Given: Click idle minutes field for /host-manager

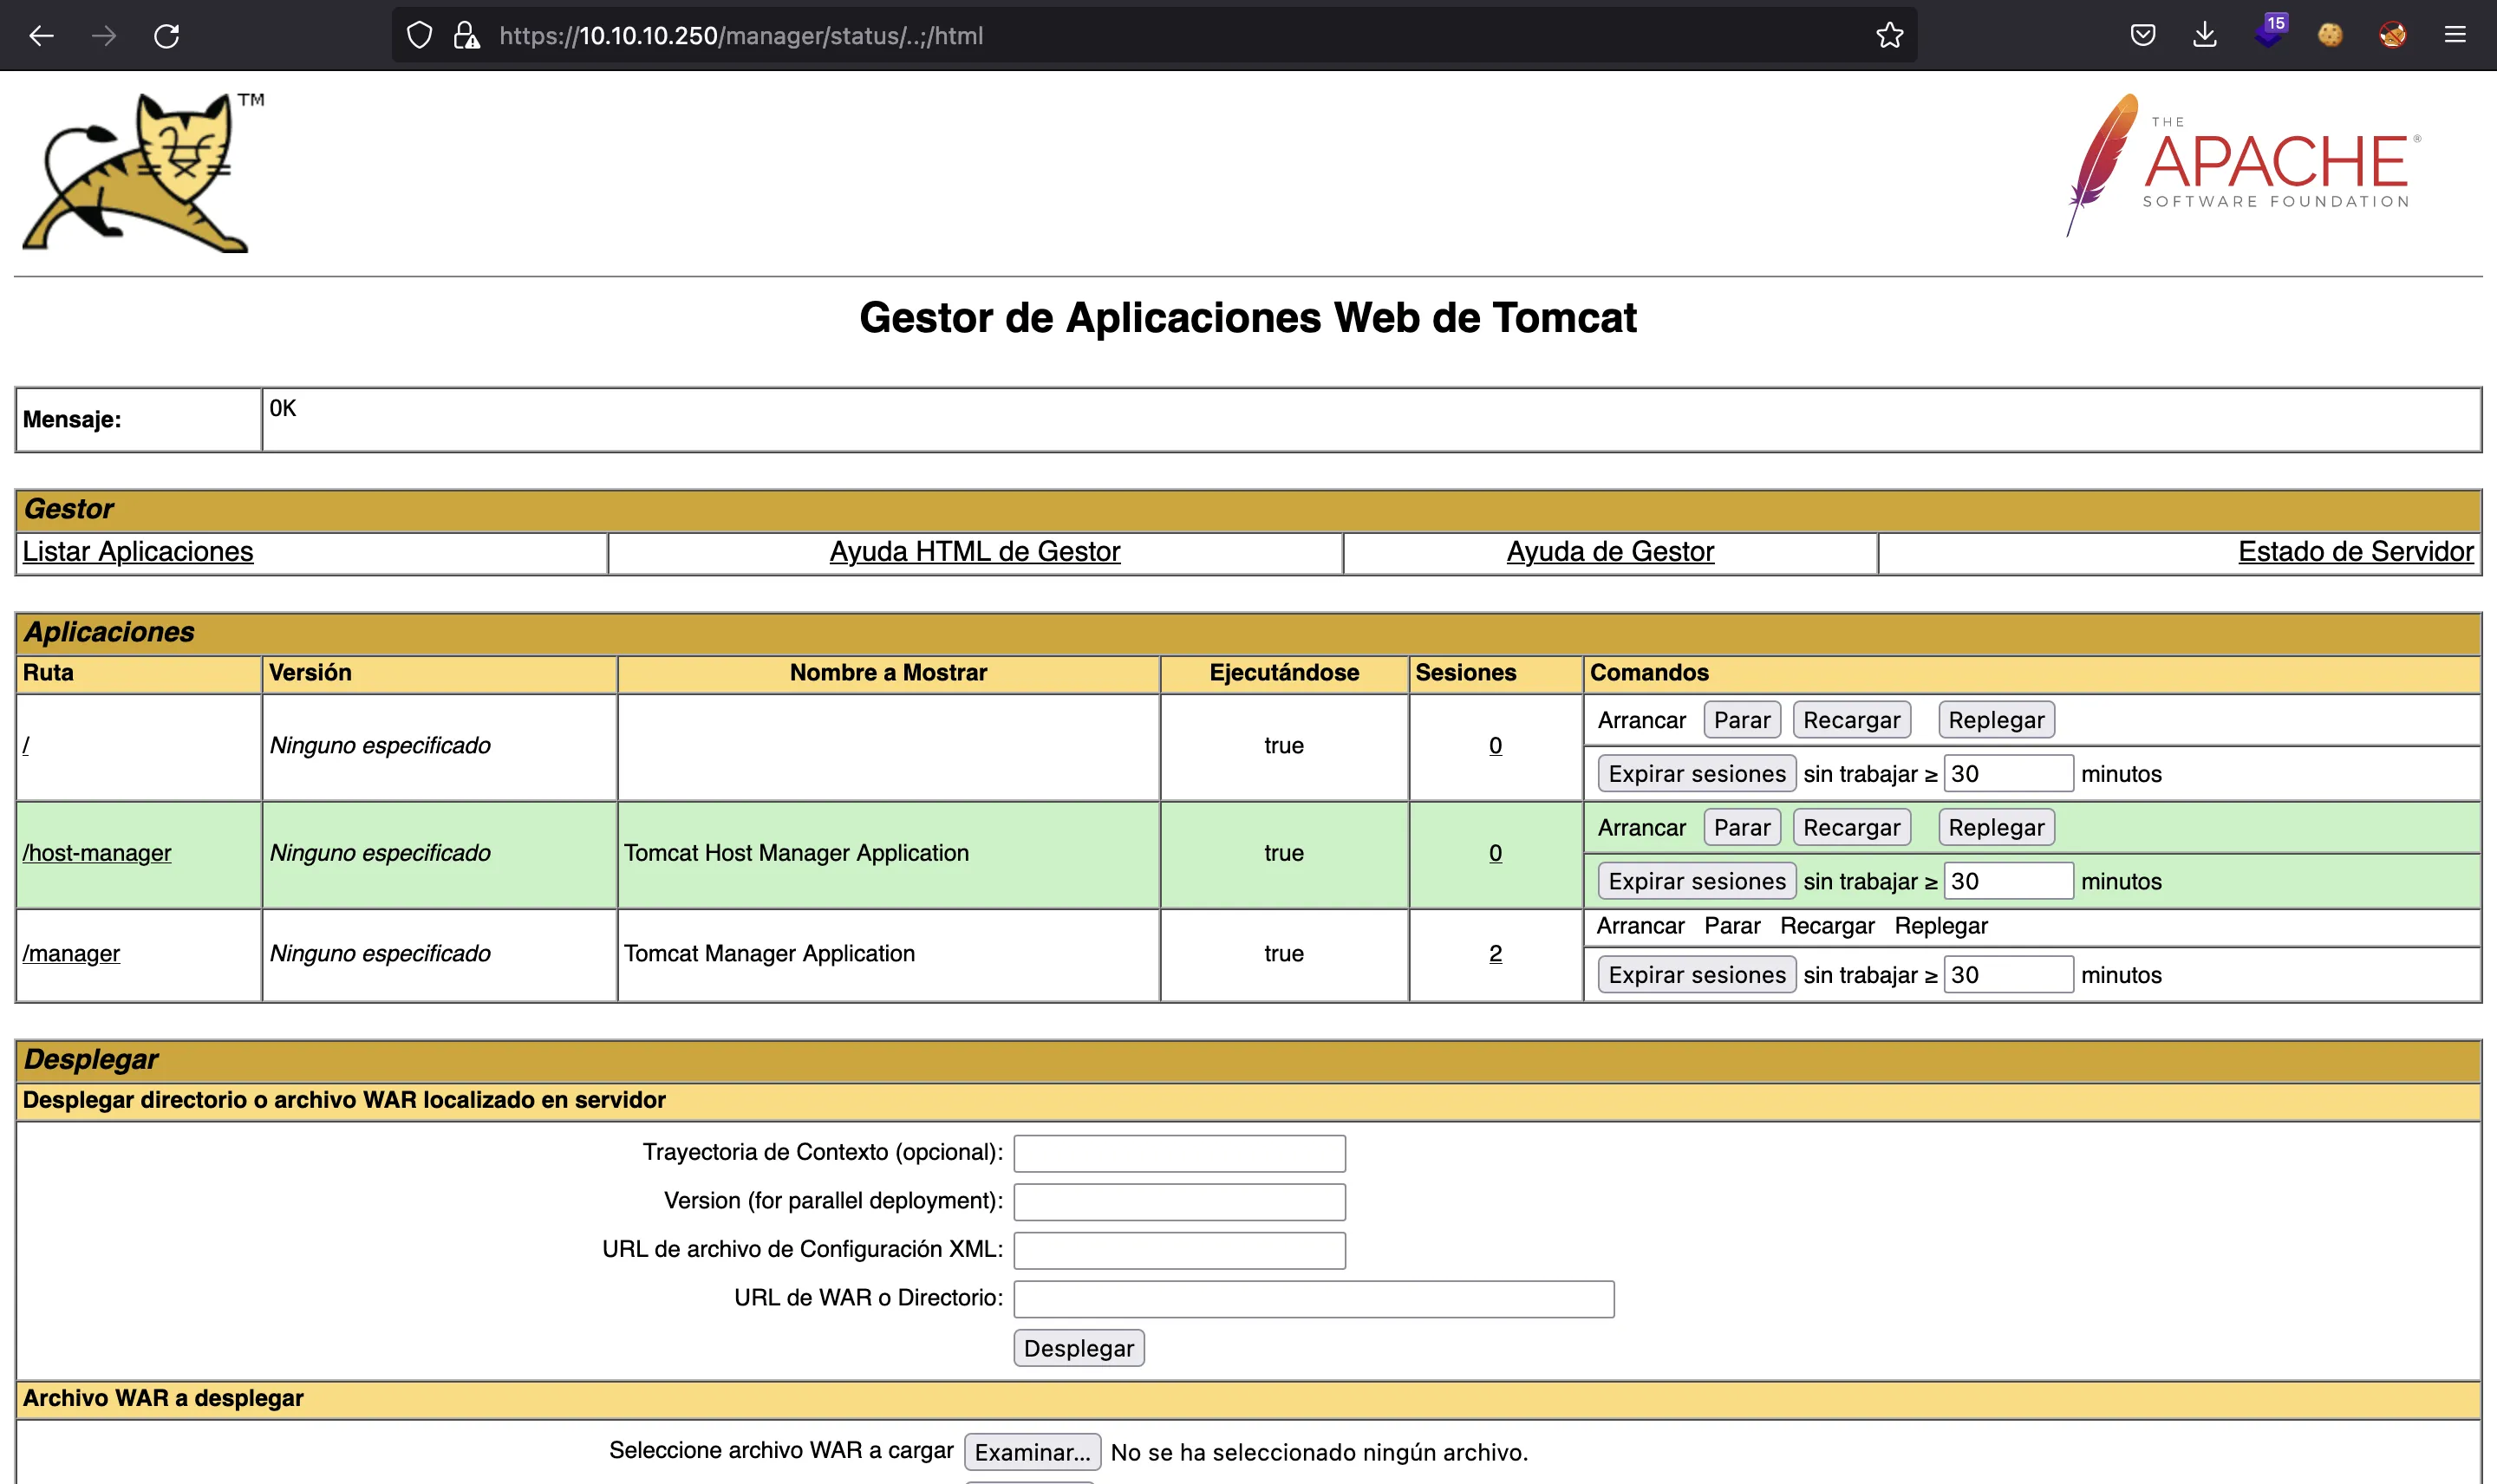Looking at the screenshot, I should tap(2008, 882).
